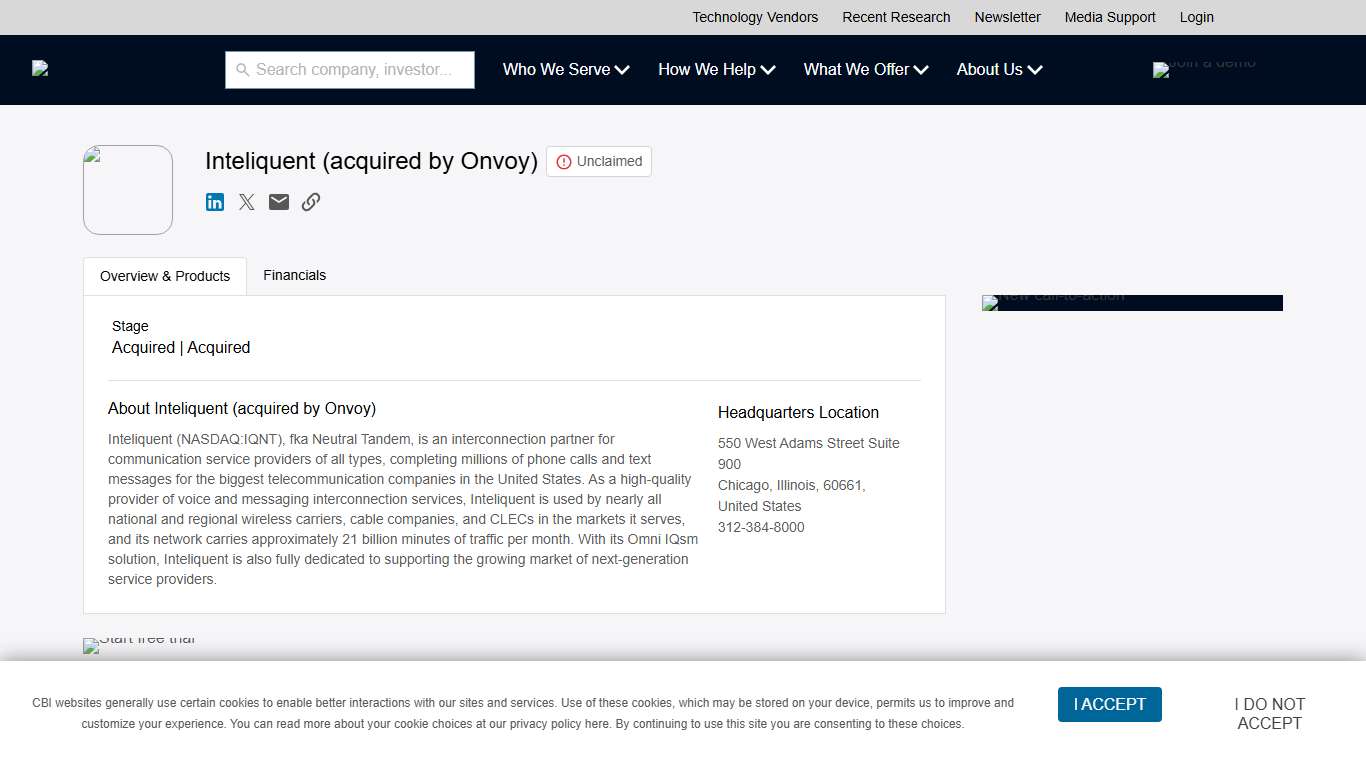The width and height of the screenshot is (1366, 768).
Task: Click the Newsletter menu item
Action: click(x=1007, y=17)
